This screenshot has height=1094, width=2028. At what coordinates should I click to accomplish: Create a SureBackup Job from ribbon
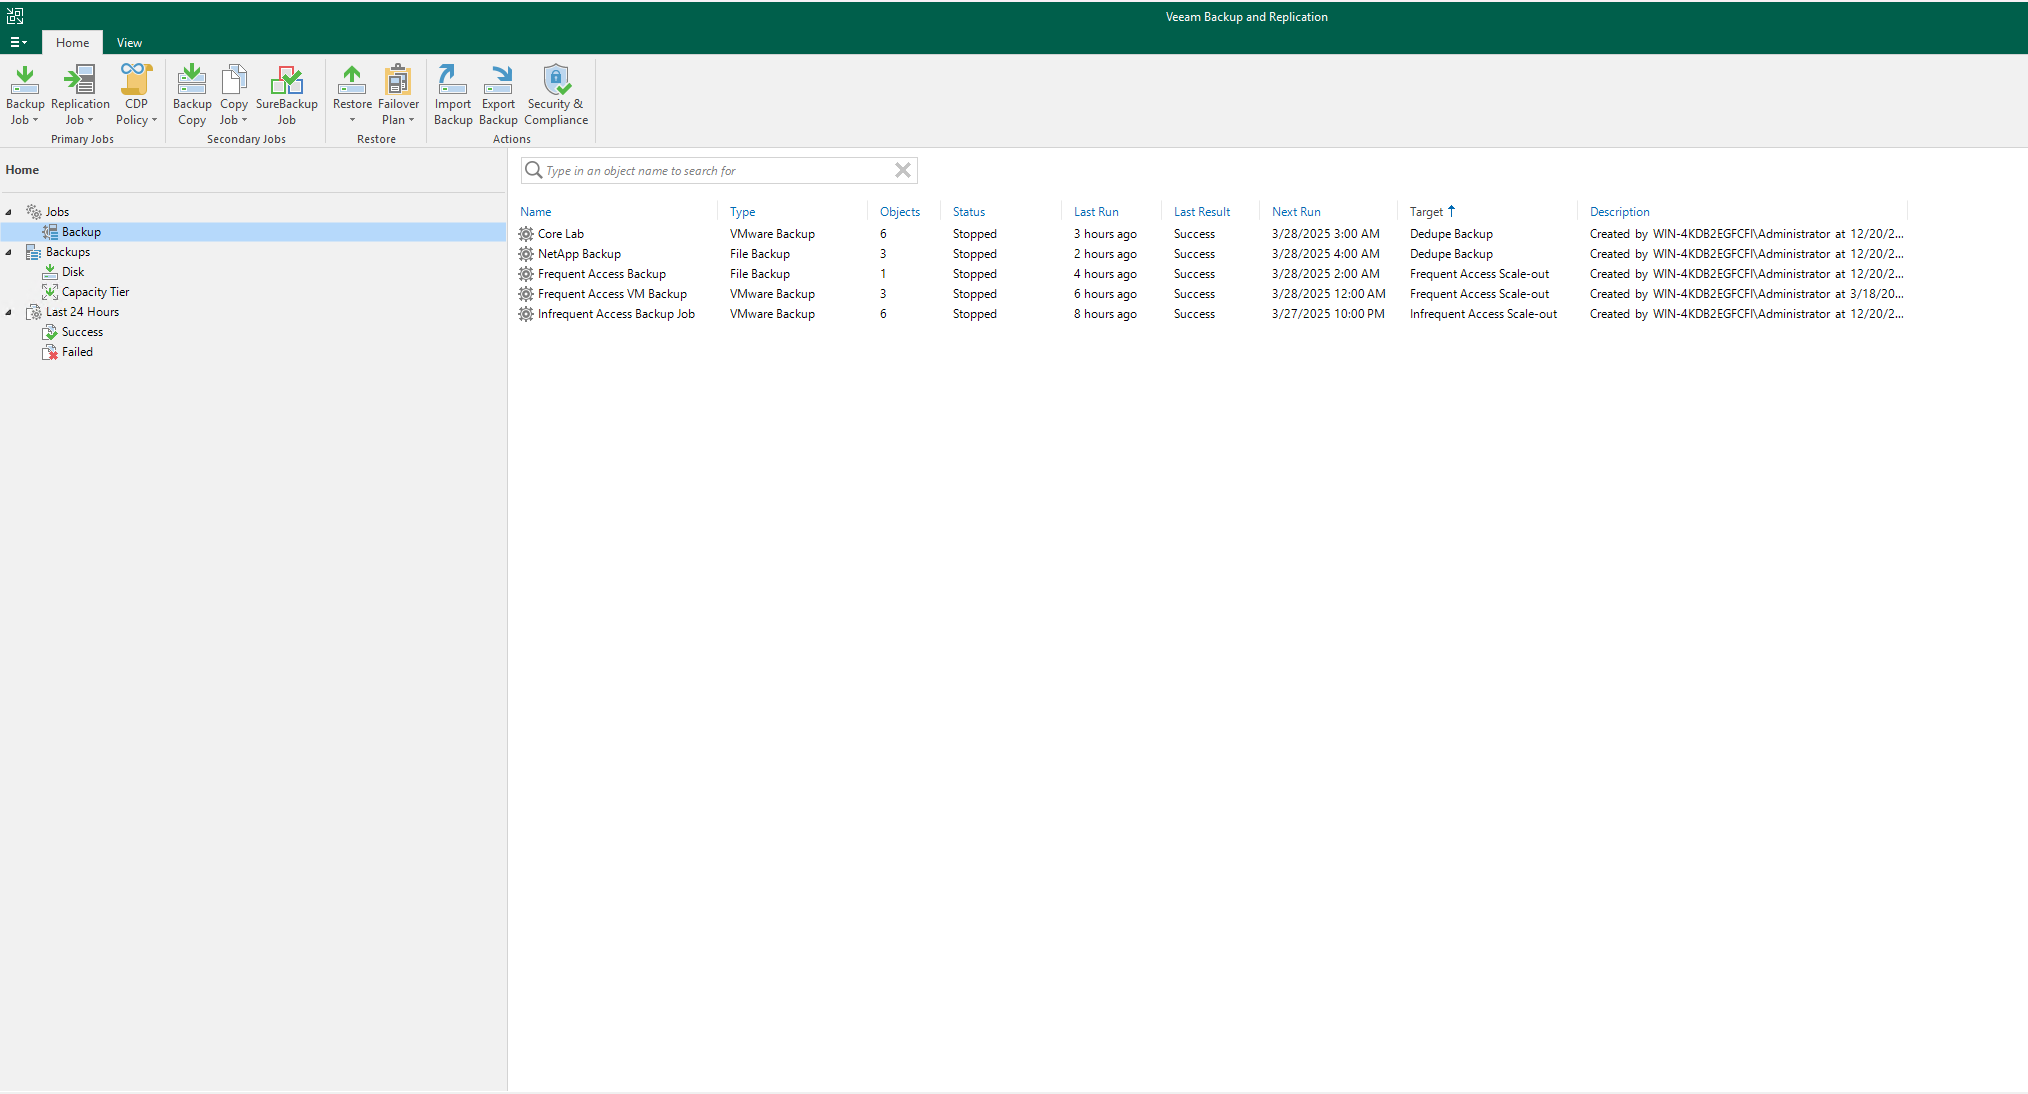(x=287, y=94)
